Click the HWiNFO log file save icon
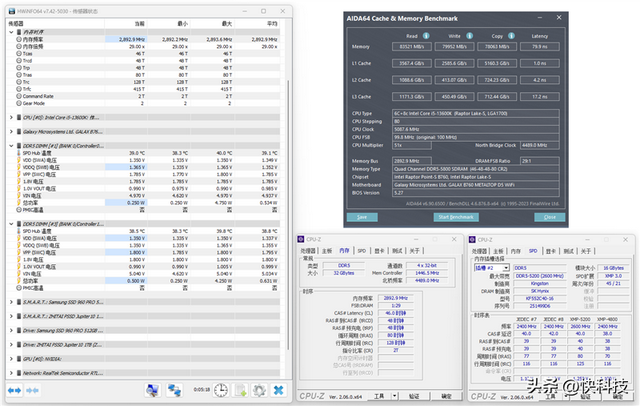 239,389
